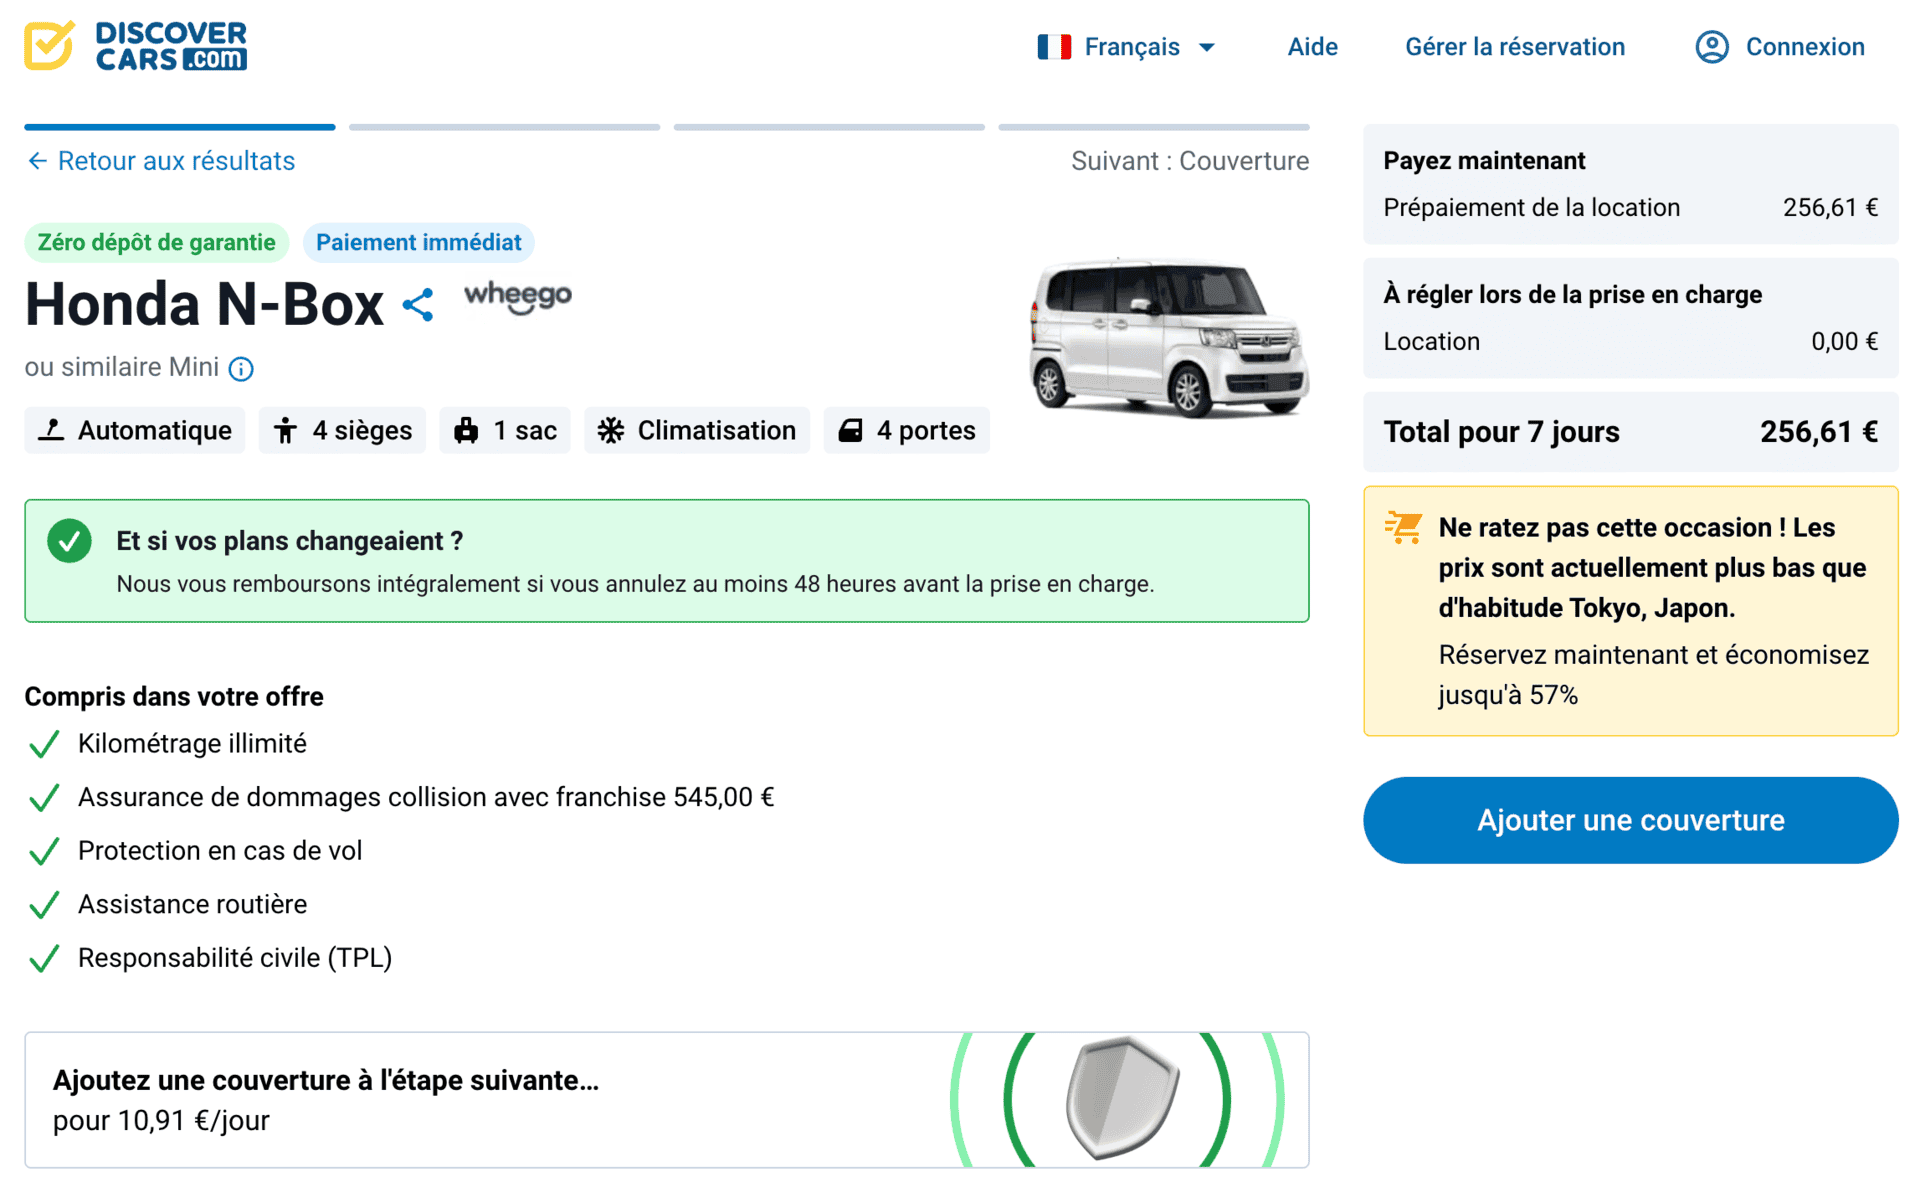Viewport: 1920px width, 1187px height.
Task: Click the Ajouter une couverture button
Action: tap(1631, 820)
